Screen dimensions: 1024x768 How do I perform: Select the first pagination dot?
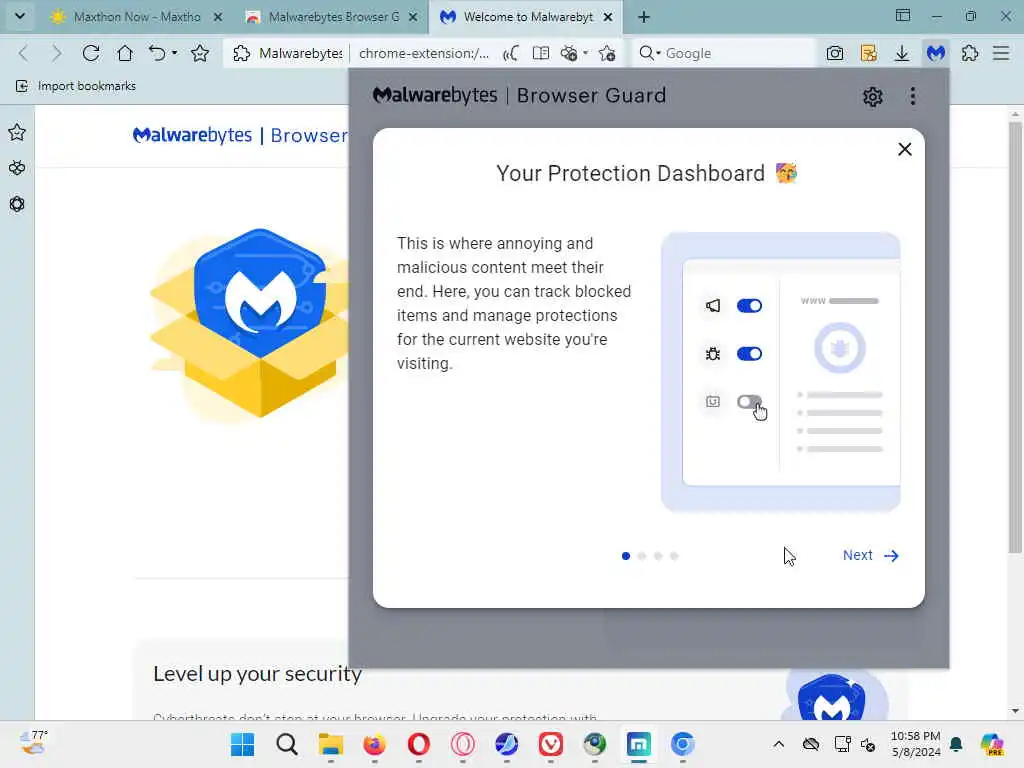tap(626, 556)
